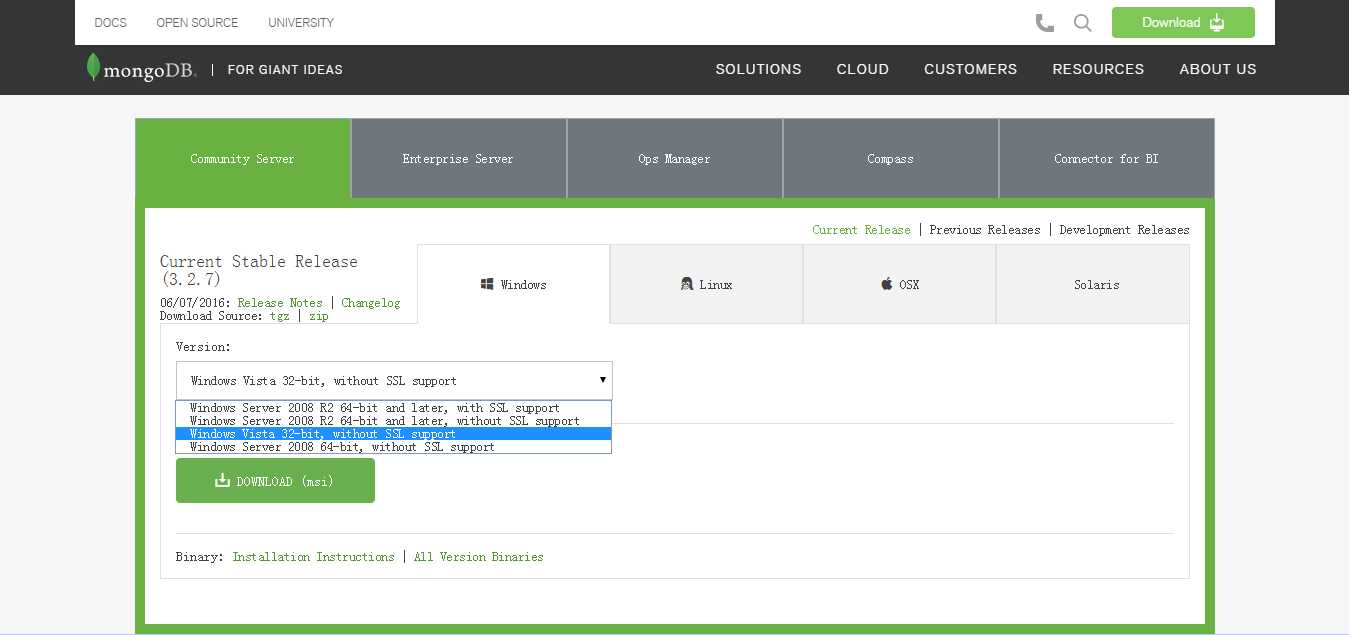Click the FOR GIANT IDEAS tagline

[x=285, y=70]
